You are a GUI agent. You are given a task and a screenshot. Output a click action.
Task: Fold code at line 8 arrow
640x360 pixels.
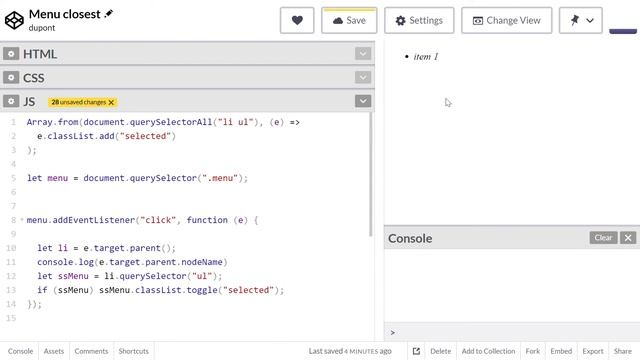click(22, 220)
